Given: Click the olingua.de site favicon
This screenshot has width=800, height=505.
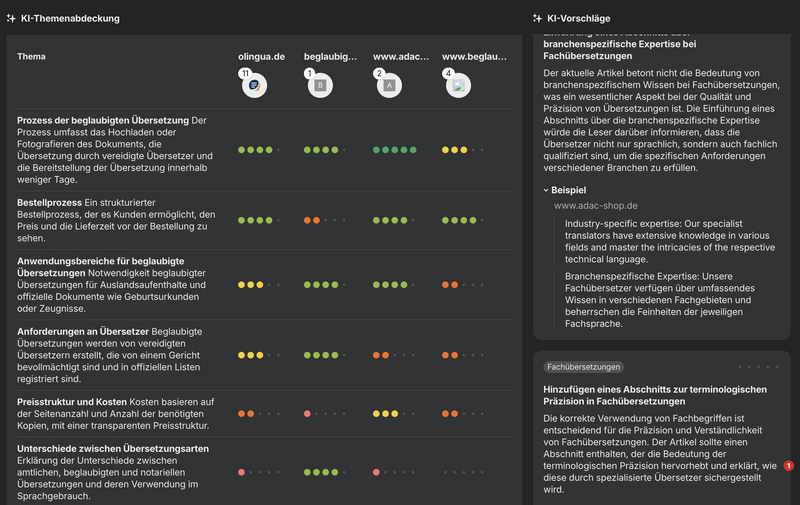Looking at the screenshot, I should [x=254, y=86].
